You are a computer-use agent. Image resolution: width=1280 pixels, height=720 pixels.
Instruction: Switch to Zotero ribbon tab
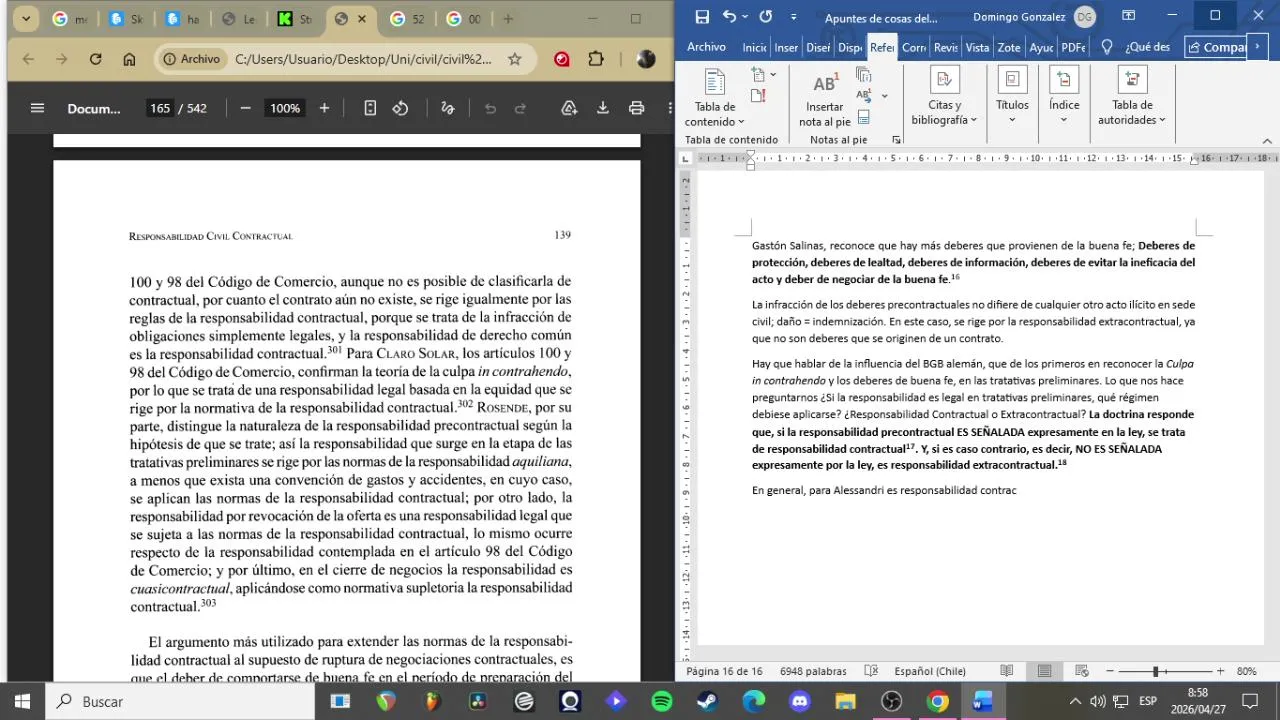[1009, 47]
